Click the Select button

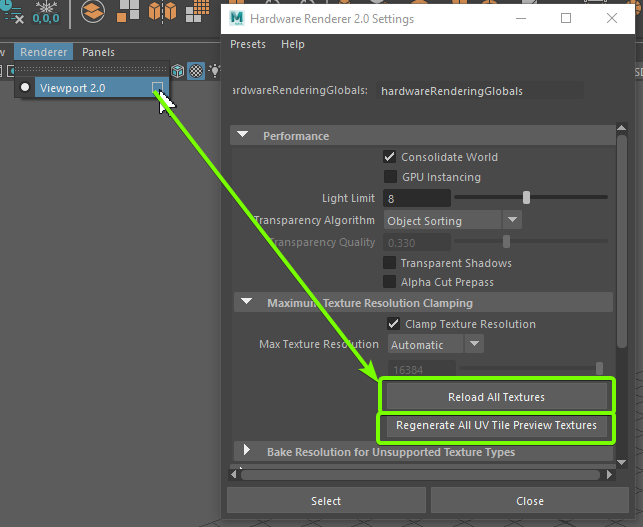pyautogui.click(x=326, y=500)
